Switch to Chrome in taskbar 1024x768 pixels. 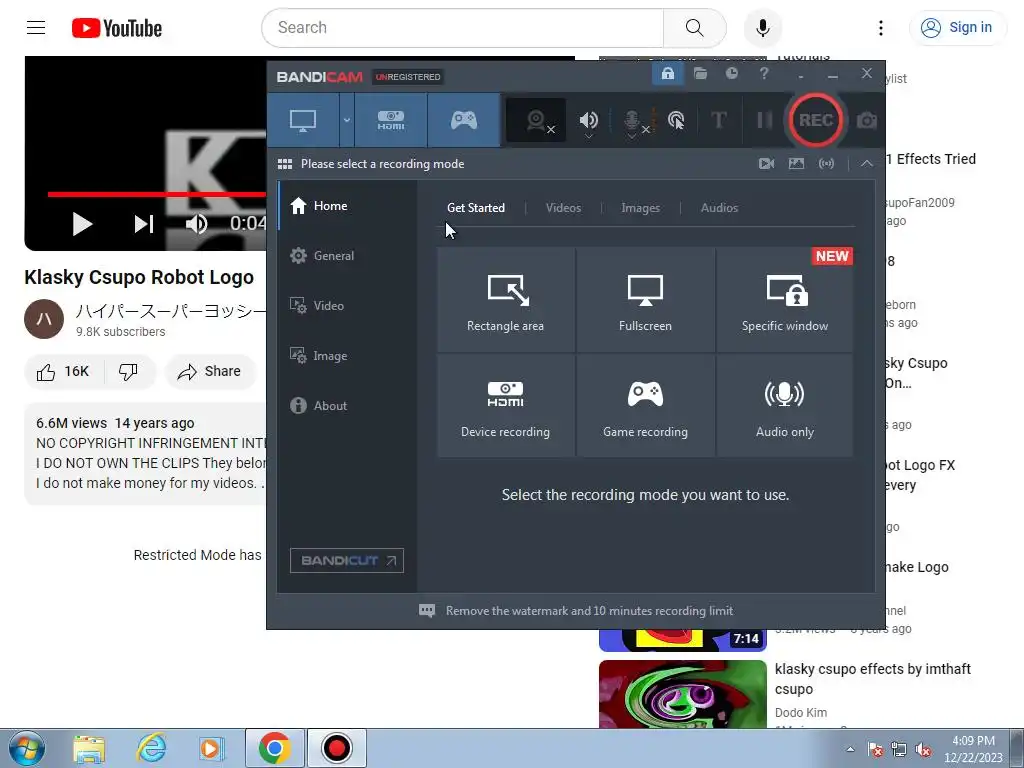click(x=274, y=748)
